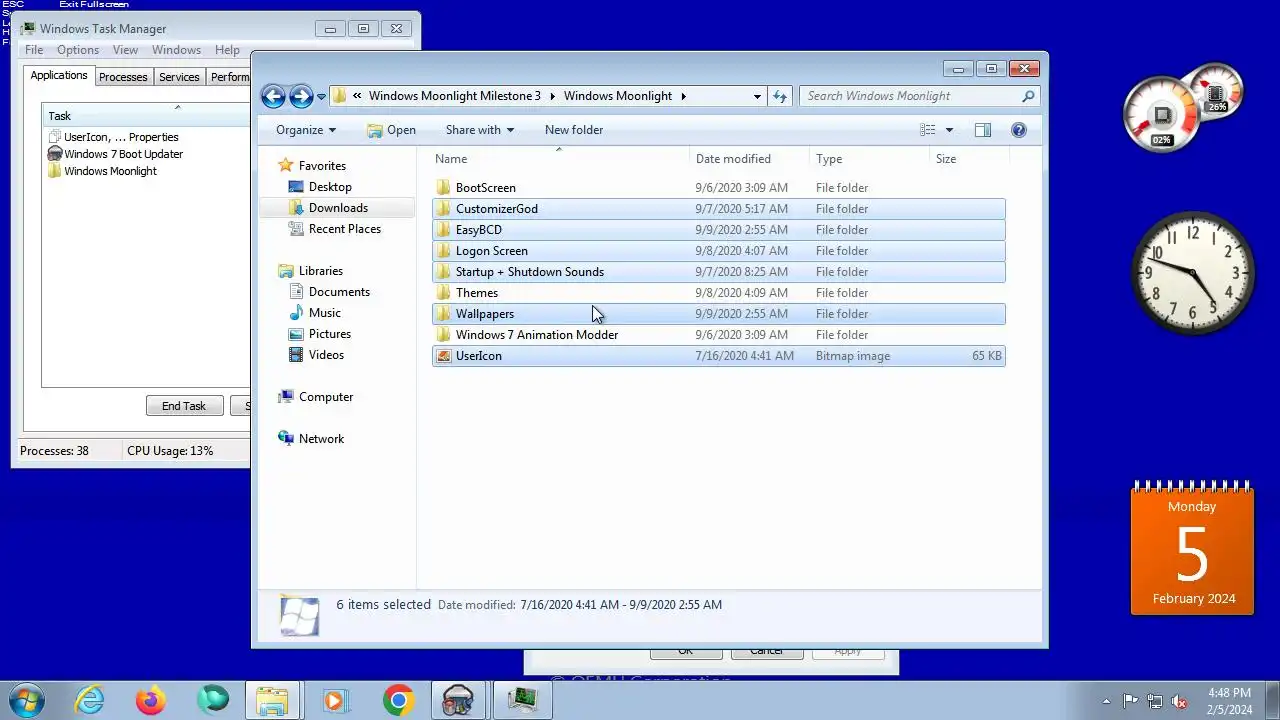Show hidden icons in the system tray

coord(1106,701)
